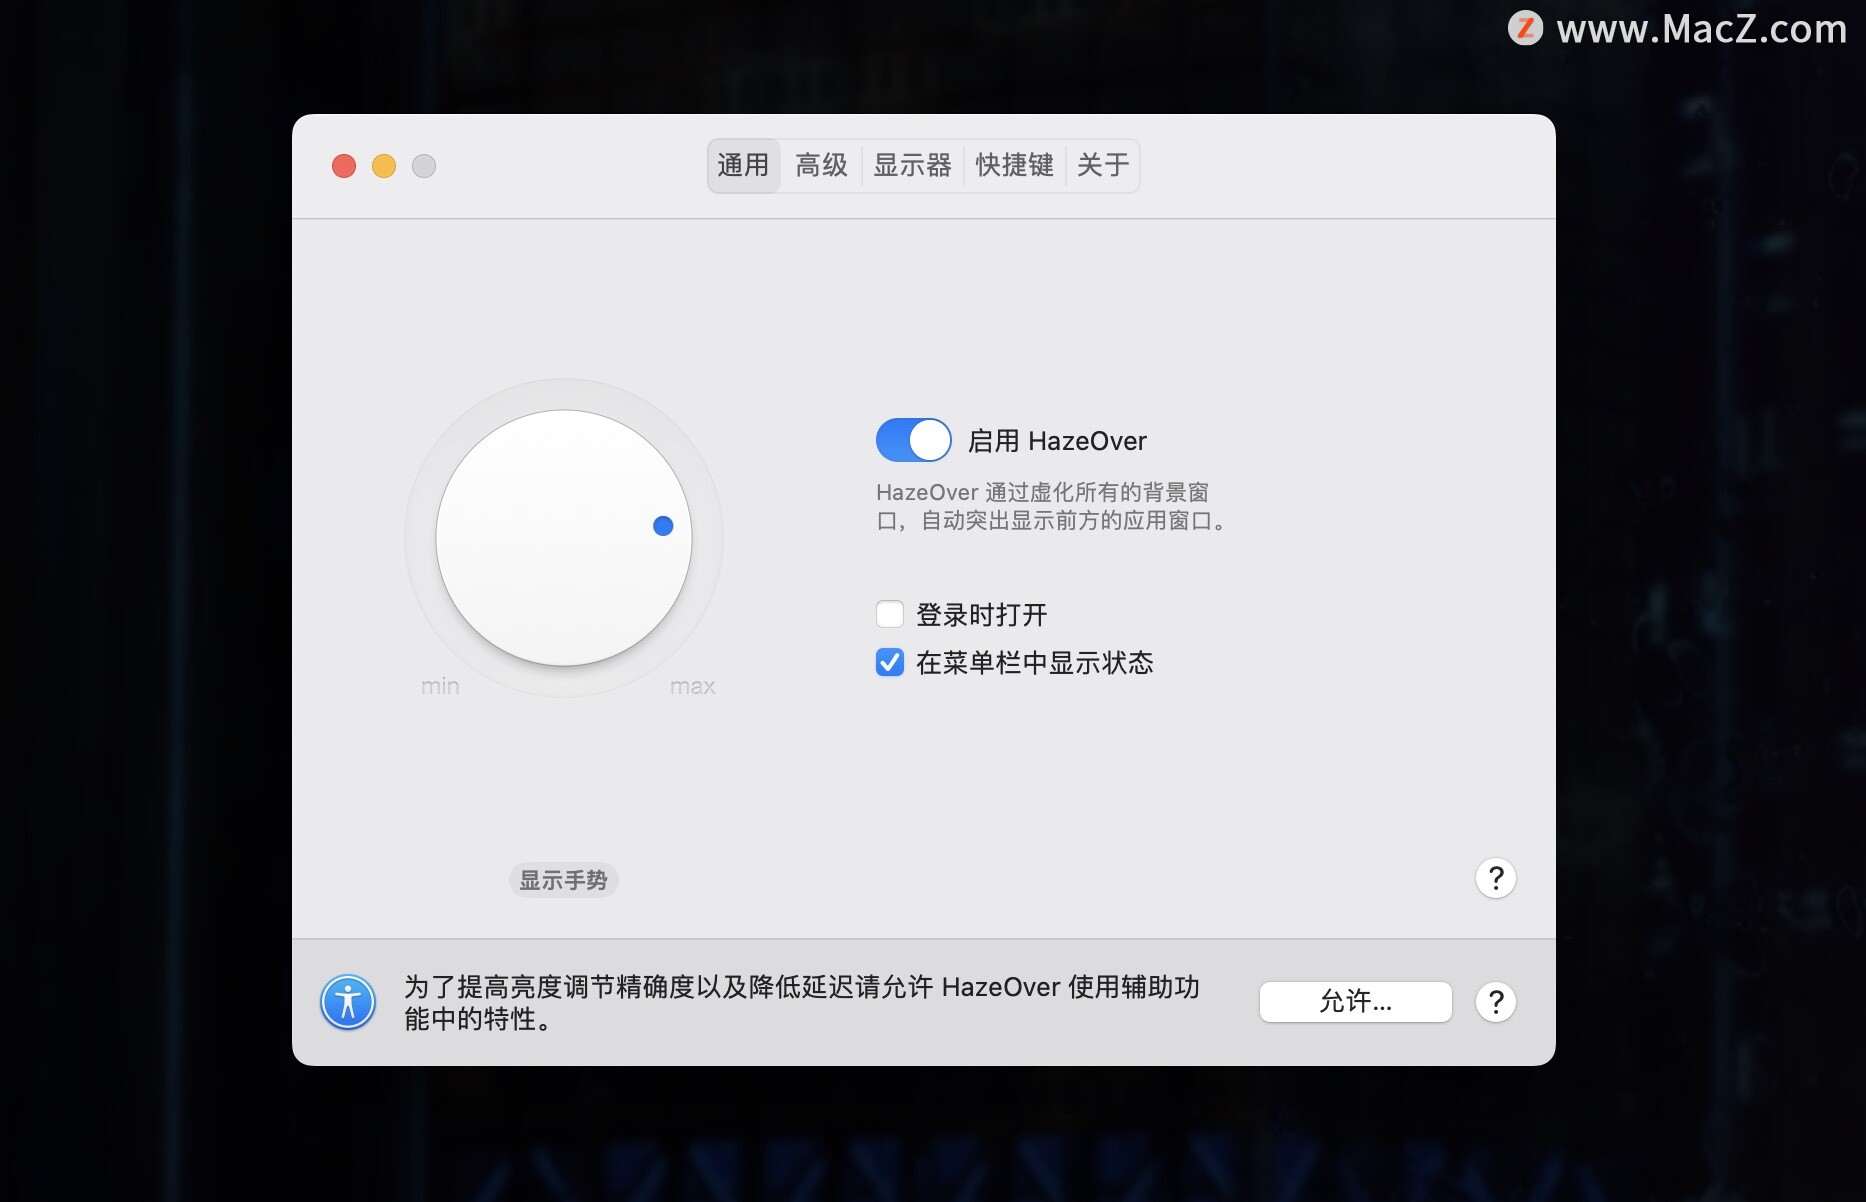Close the HazeOver preferences window
The image size is (1866, 1202).
(344, 166)
